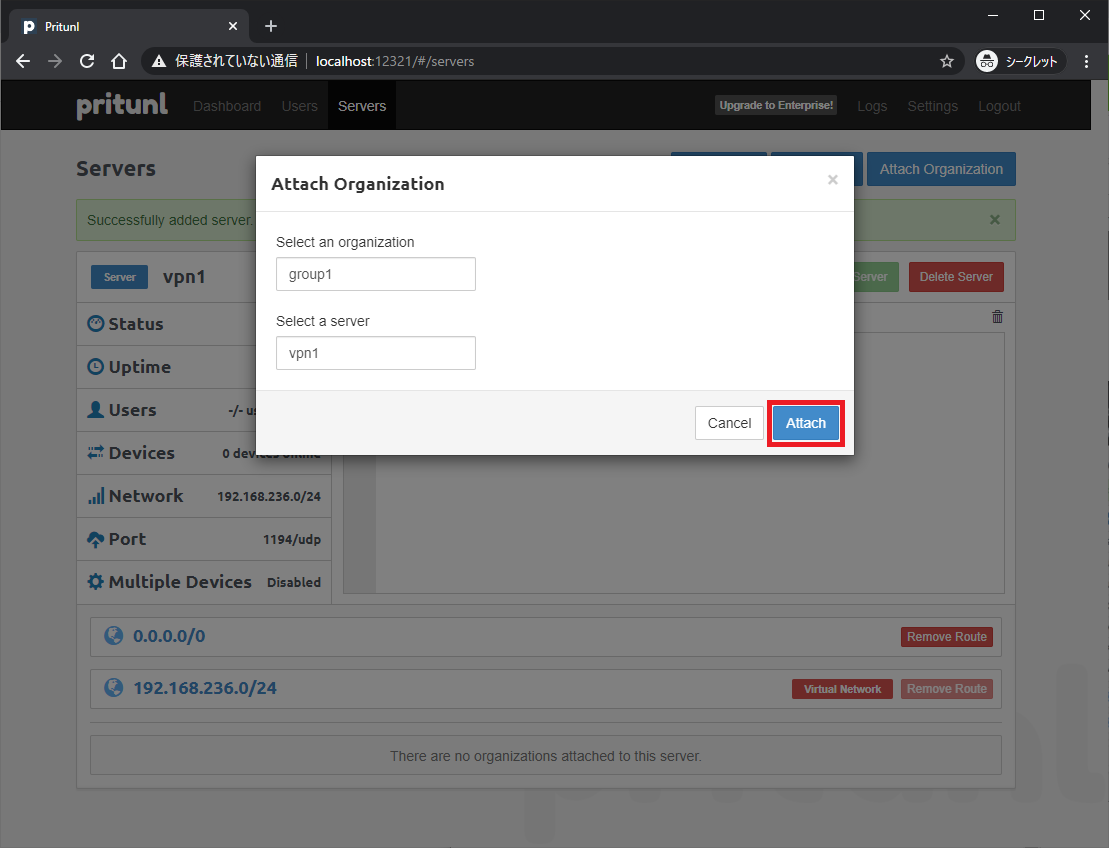The height and width of the screenshot is (848, 1109).
Task: Click the Uptime clock icon
Action: pos(95,367)
